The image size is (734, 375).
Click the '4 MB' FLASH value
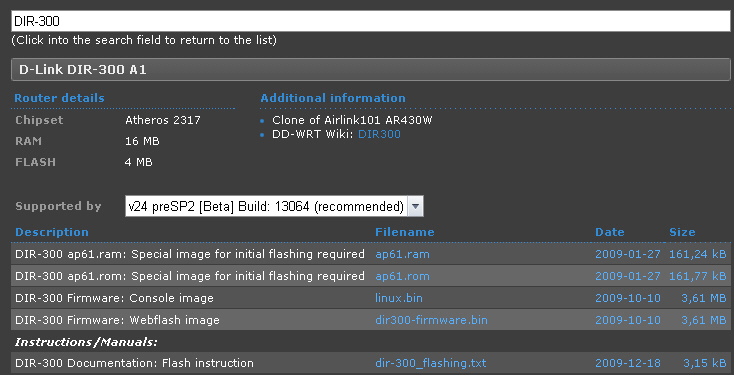pyautogui.click(x=139, y=162)
